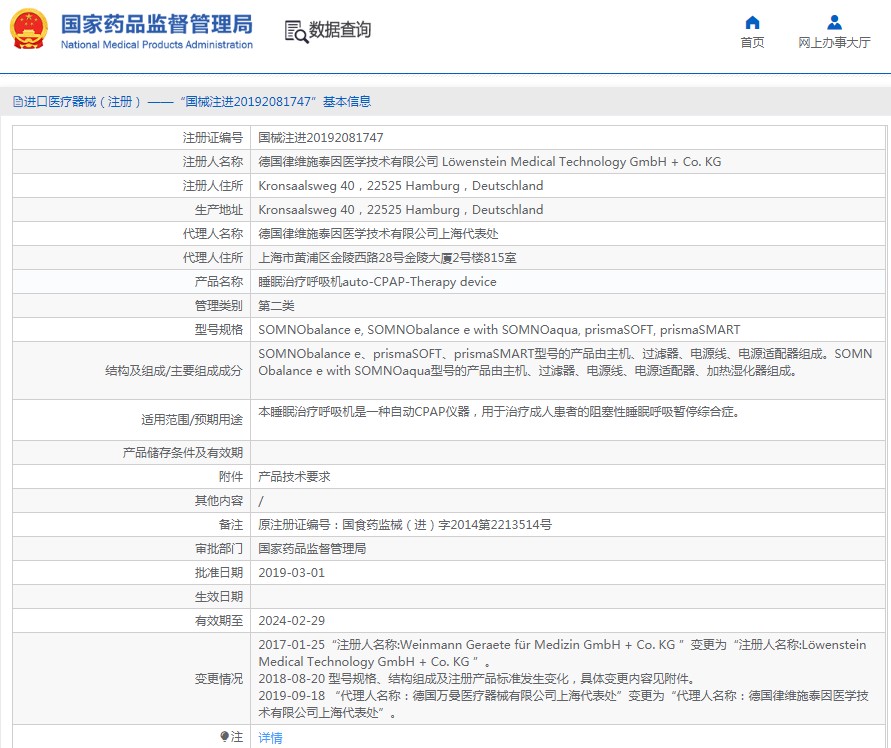Click the 首页 home icon
The height and width of the screenshot is (748, 891).
click(x=752, y=23)
